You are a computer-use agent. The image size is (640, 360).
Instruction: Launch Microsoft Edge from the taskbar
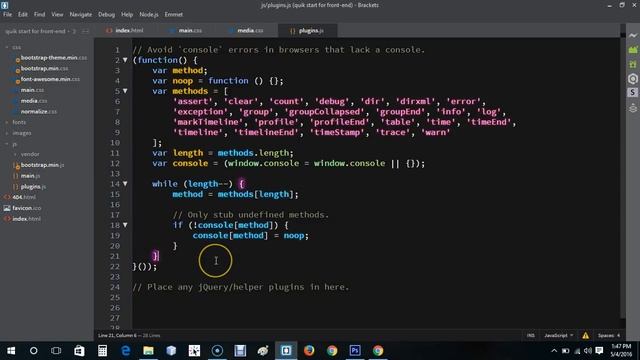[x=125, y=351]
